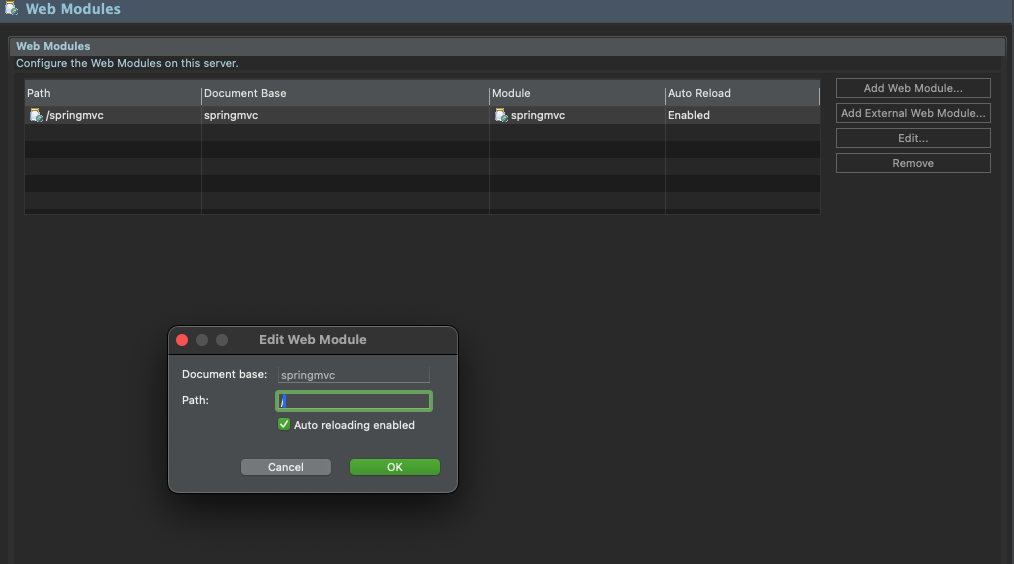1014x564 pixels.
Task: Click the Document Base column header
Action: coord(345,93)
